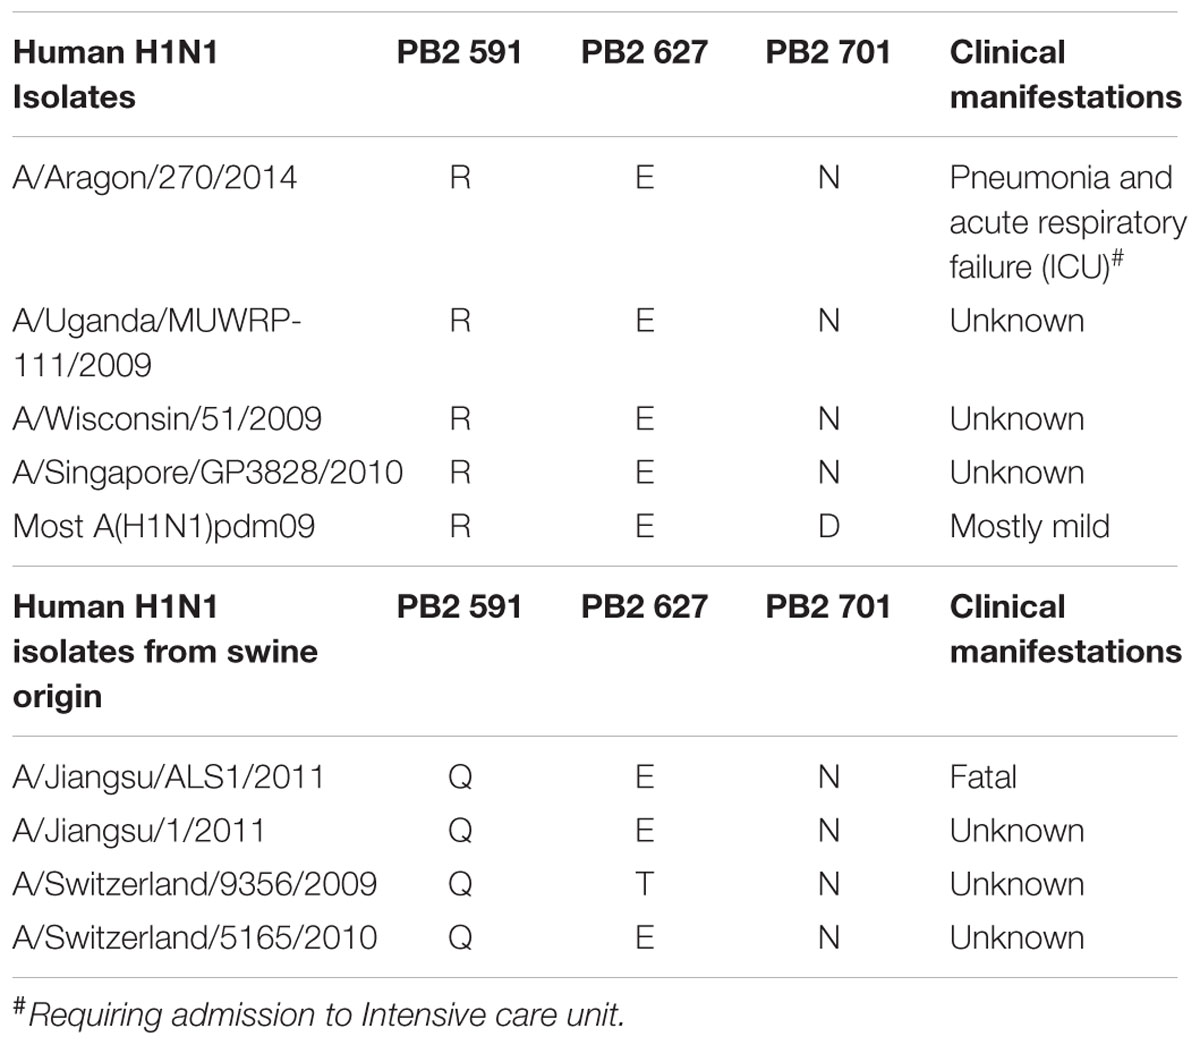Click the 'Most A(H1N1)pdm09' row label

click(164, 526)
